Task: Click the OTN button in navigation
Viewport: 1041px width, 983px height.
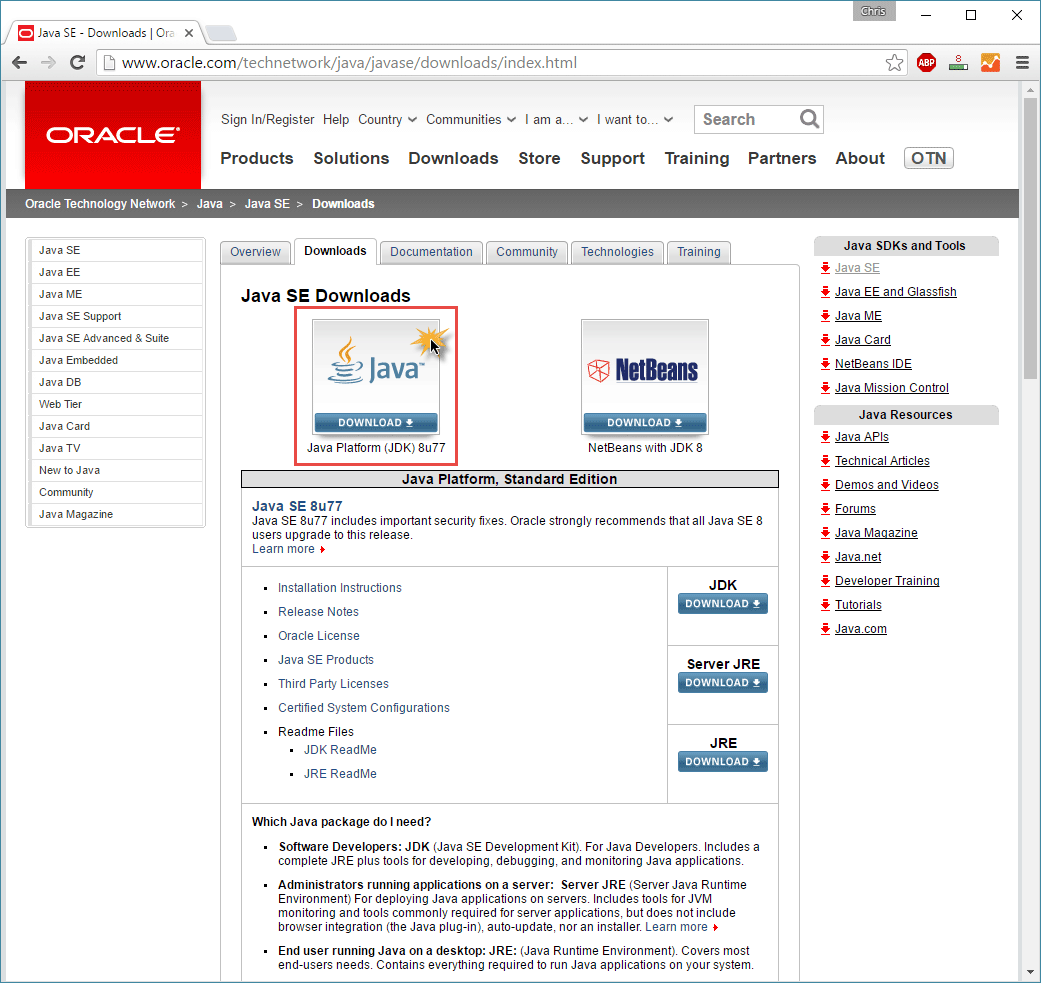Action: (928, 158)
